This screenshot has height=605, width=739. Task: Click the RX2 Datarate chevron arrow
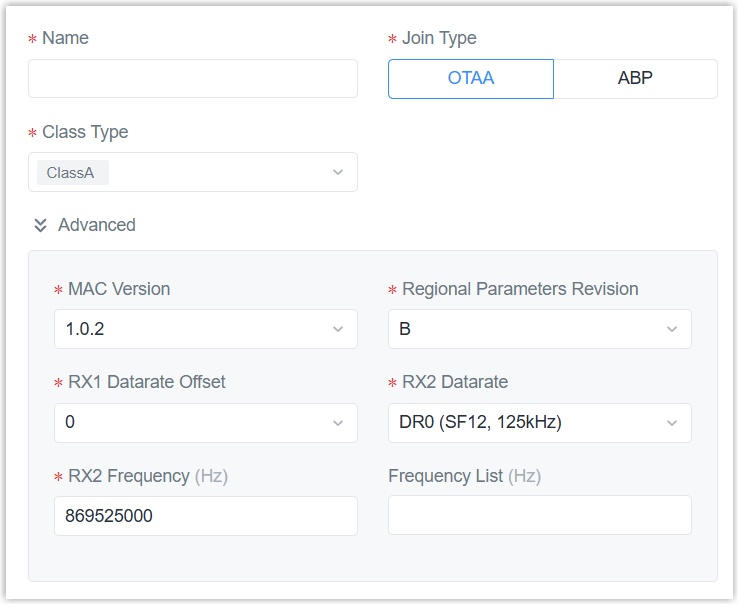pos(672,422)
